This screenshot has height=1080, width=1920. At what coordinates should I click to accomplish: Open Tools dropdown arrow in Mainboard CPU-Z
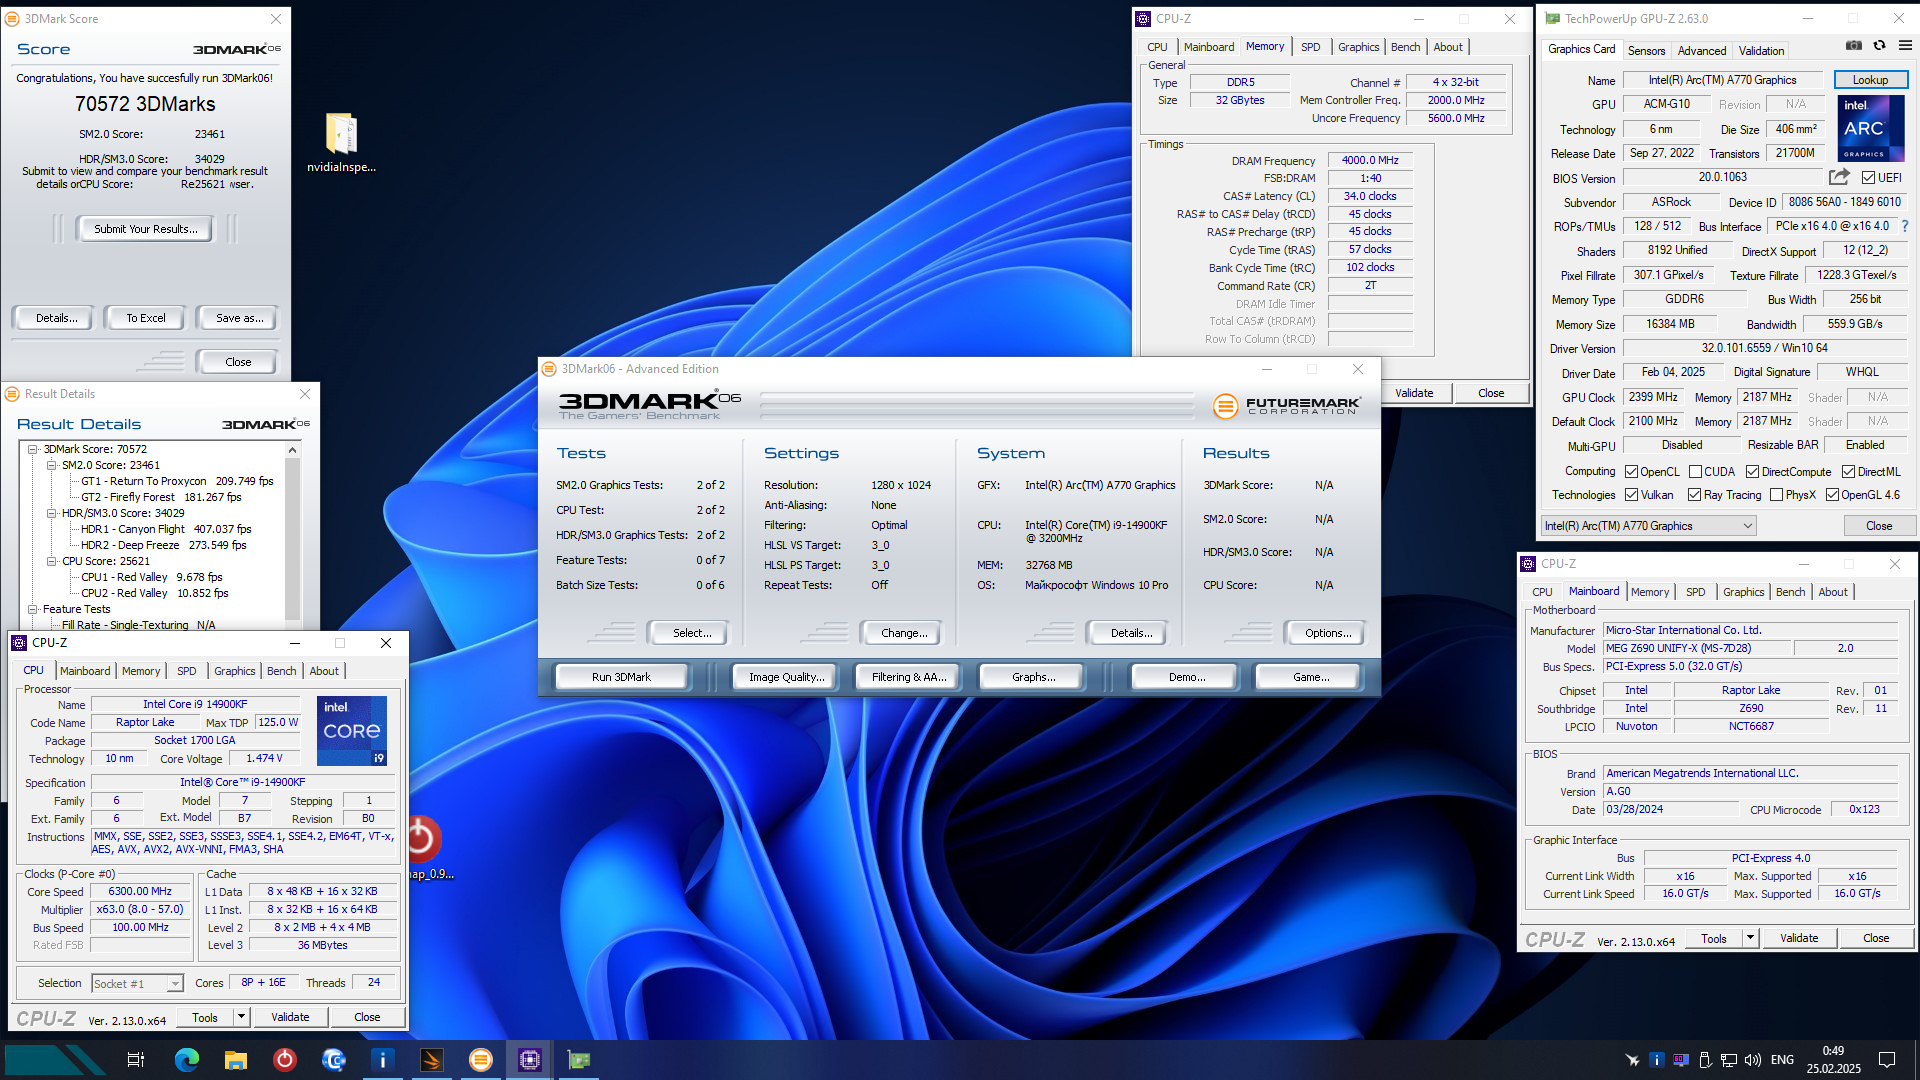[1750, 938]
